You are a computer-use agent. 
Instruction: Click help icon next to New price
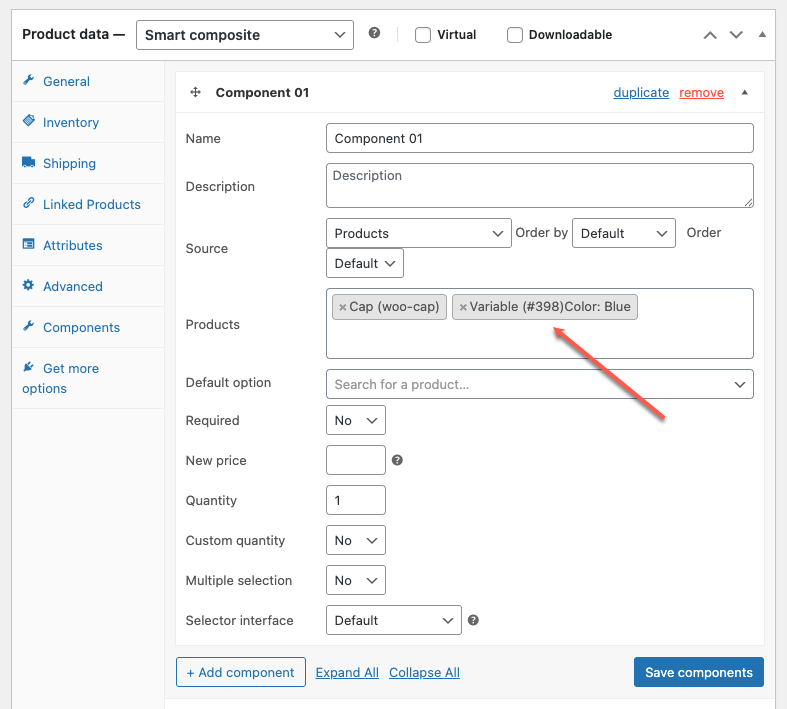[x=397, y=460]
